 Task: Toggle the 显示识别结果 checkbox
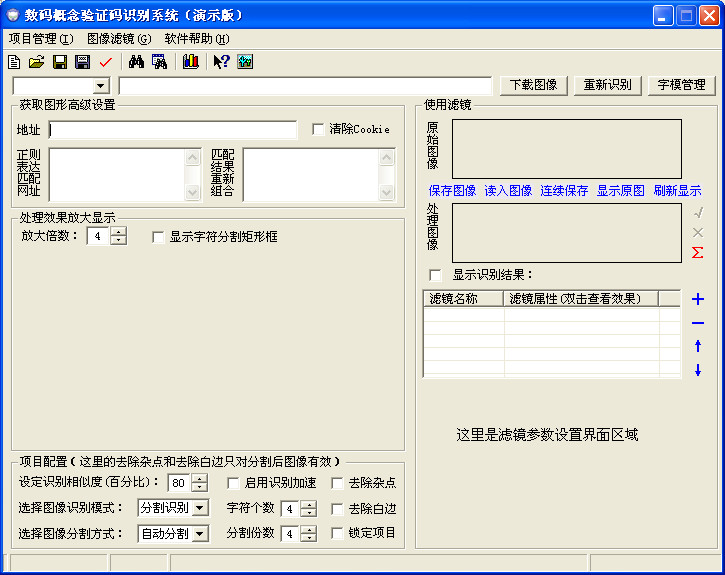435,275
